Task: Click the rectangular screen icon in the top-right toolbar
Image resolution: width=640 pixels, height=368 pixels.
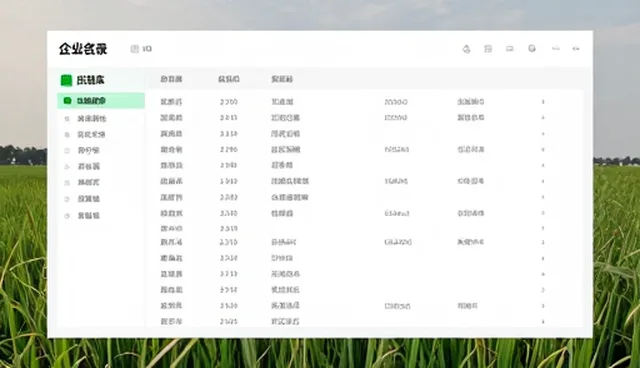Action: 509,49
